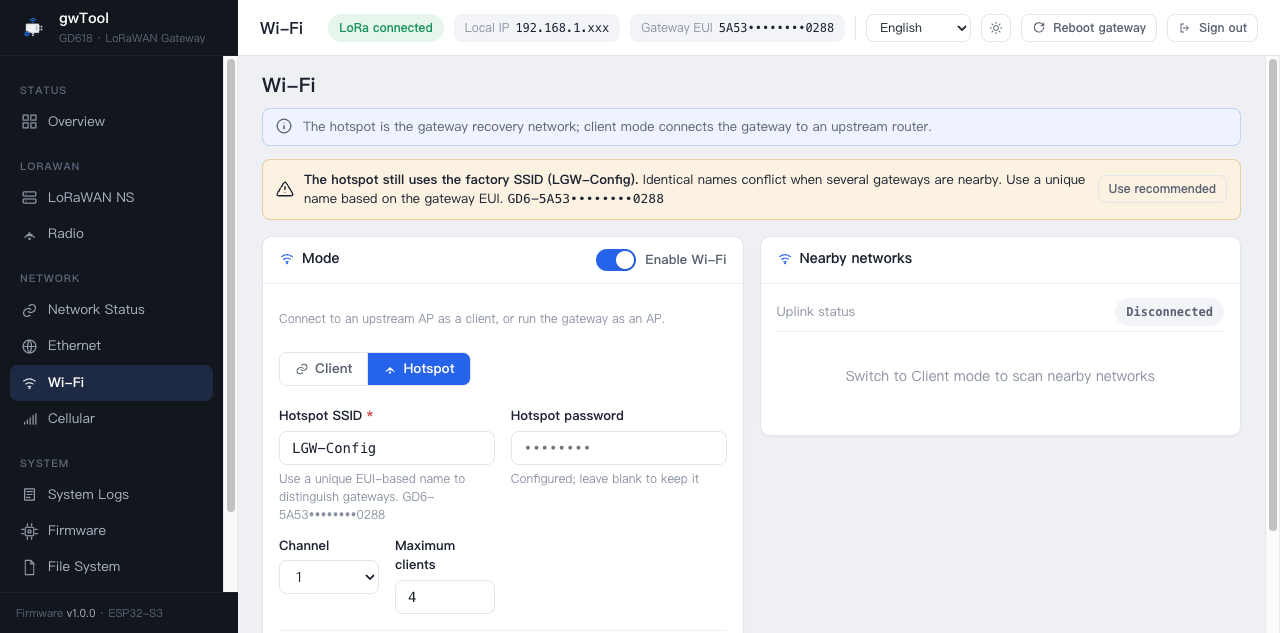Image resolution: width=1280 pixels, height=633 pixels.
Task: Go to LoRaWAN NS settings
Action: 111,197
